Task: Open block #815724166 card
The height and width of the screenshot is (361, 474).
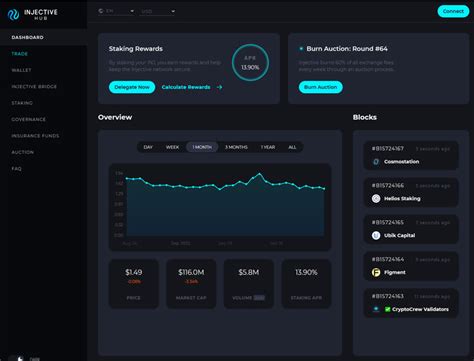Action: click(x=411, y=192)
